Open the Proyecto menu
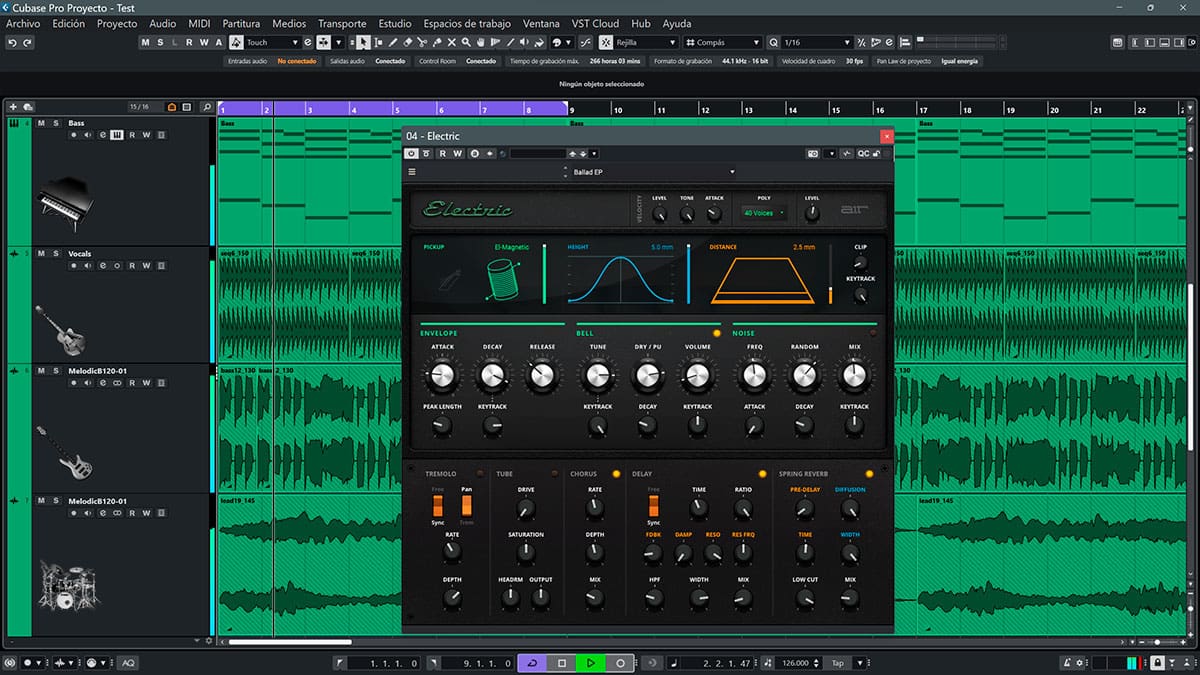1200x675 pixels. (x=117, y=23)
